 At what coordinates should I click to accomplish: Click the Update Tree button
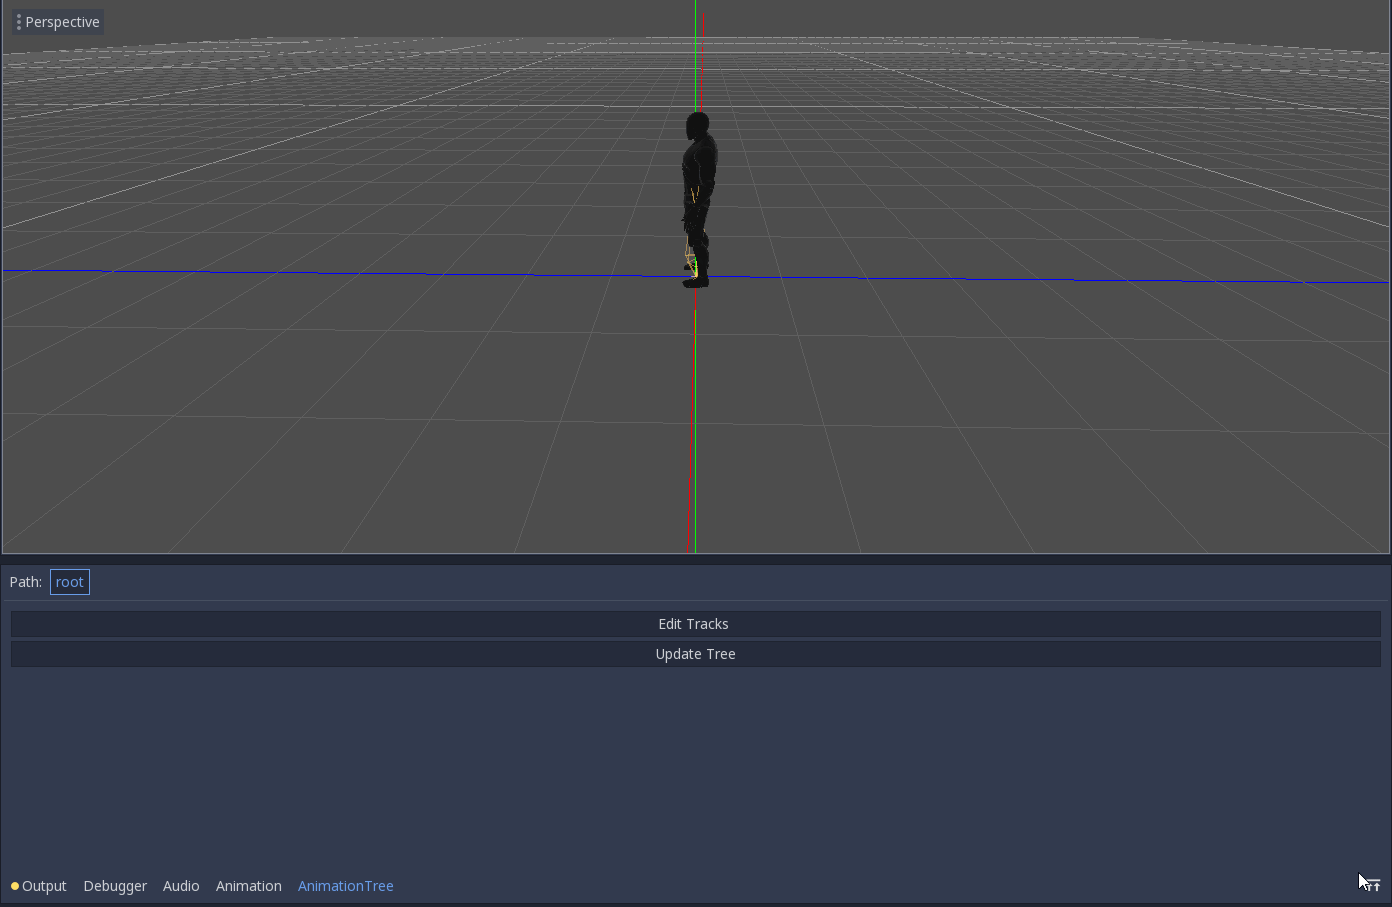pyautogui.click(x=695, y=654)
